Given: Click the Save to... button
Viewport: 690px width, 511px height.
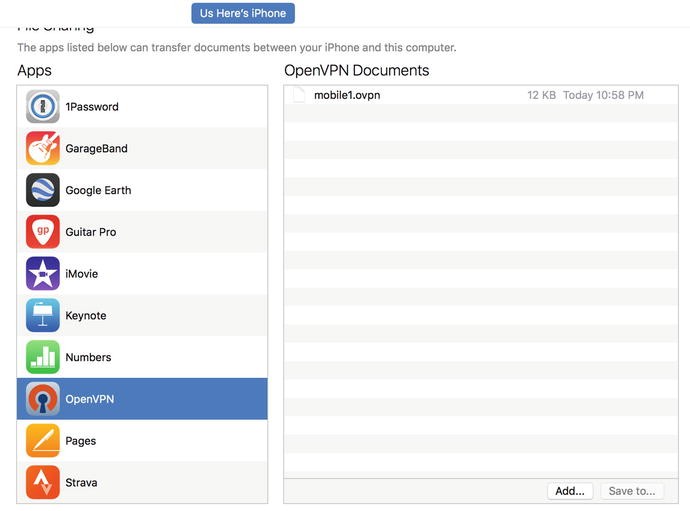Looking at the screenshot, I should 632,491.
